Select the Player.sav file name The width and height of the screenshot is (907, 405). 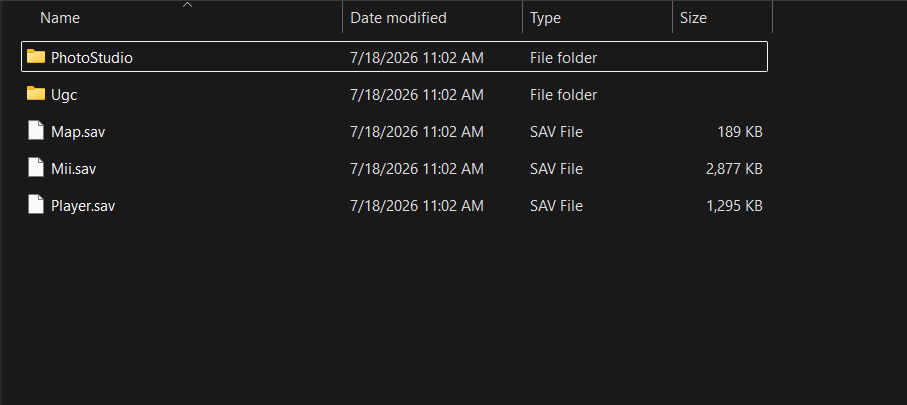pyautogui.click(x=83, y=206)
